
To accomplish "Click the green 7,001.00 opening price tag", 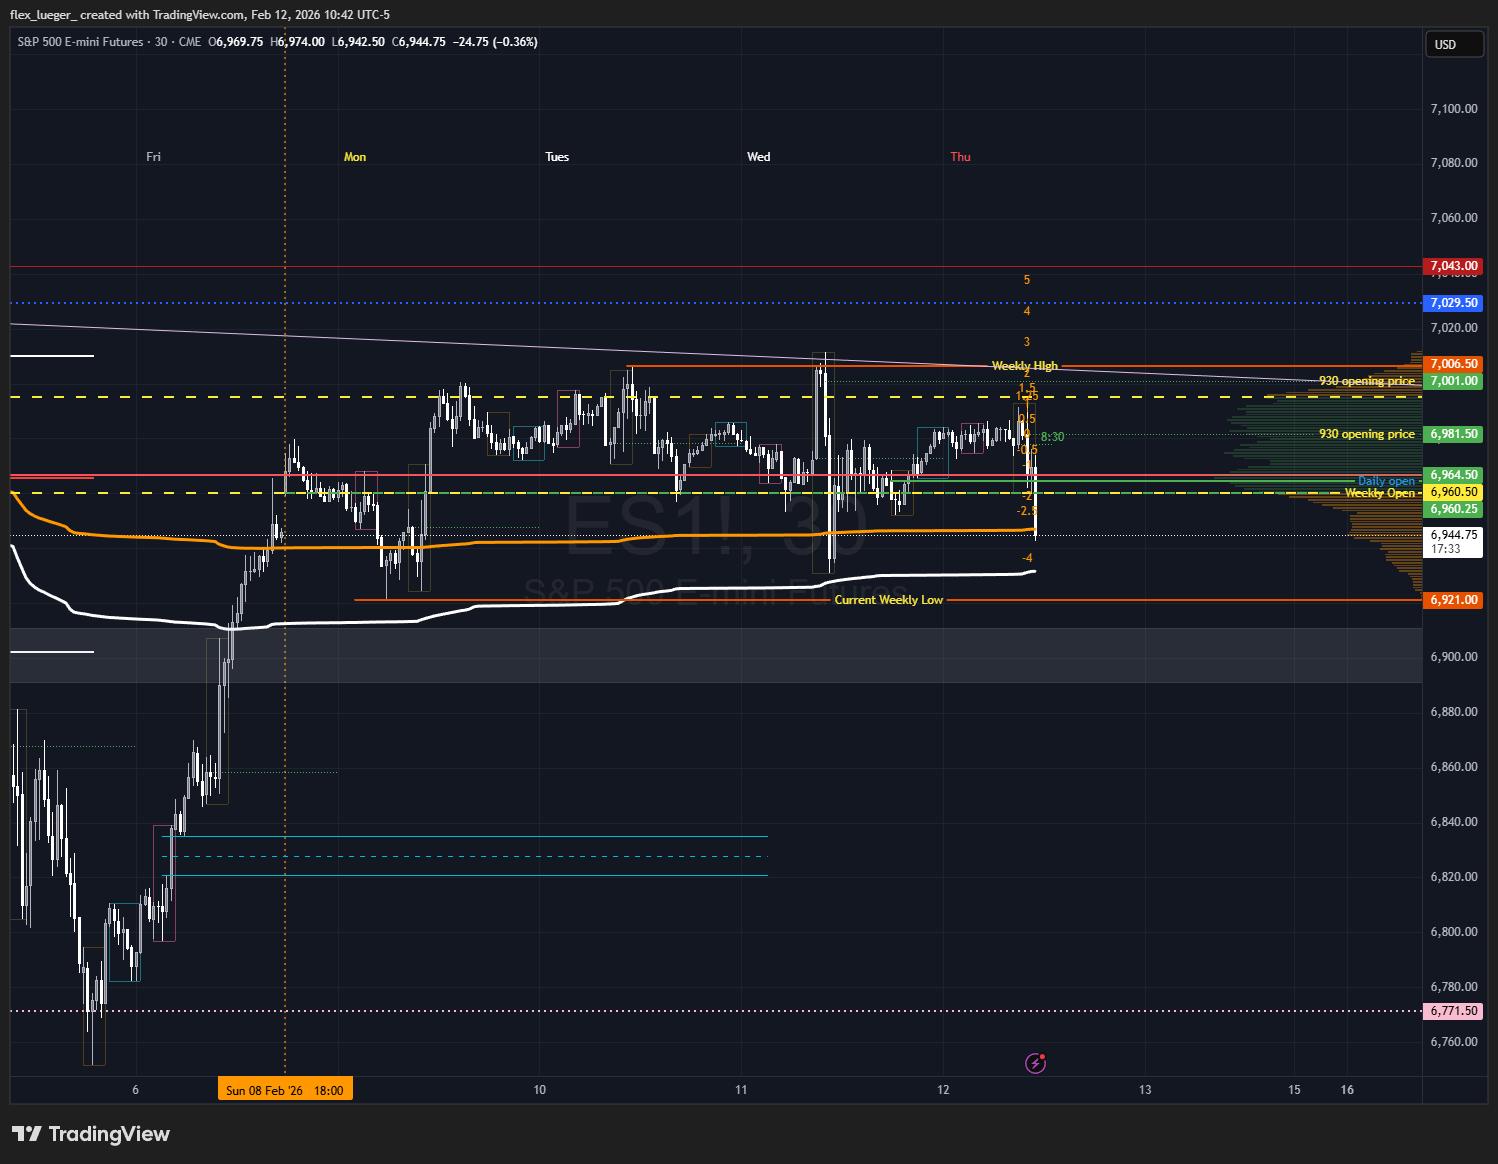I will tap(1452, 381).
